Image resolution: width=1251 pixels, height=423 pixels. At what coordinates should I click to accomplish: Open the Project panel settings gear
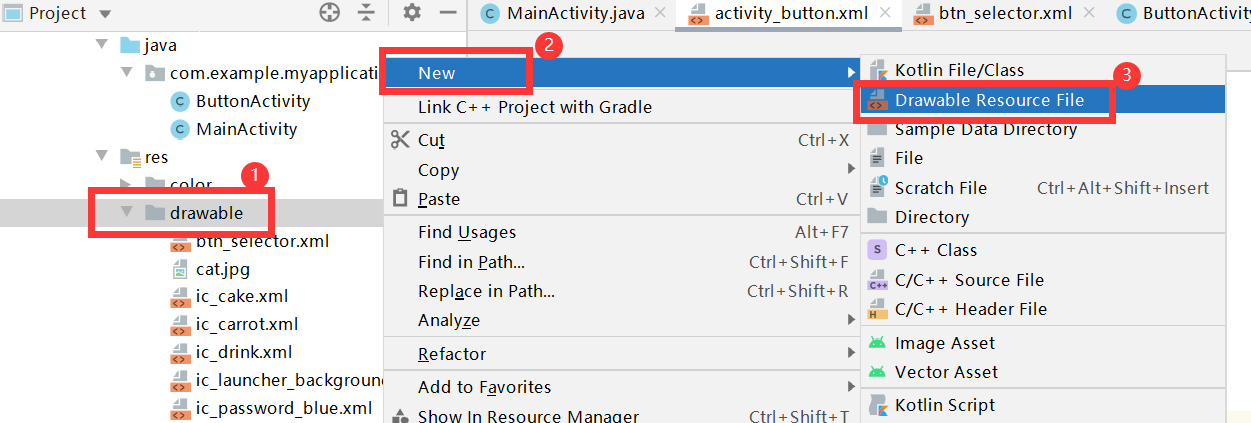pyautogui.click(x=412, y=13)
